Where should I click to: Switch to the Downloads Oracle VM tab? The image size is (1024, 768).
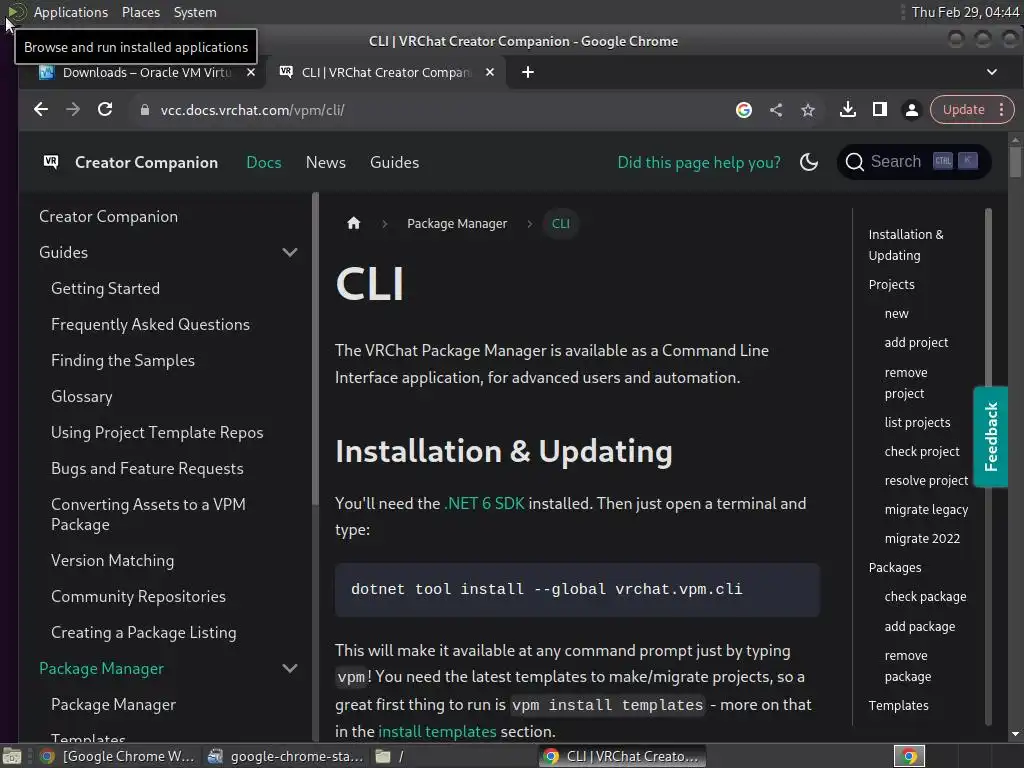(x=147, y=72)
